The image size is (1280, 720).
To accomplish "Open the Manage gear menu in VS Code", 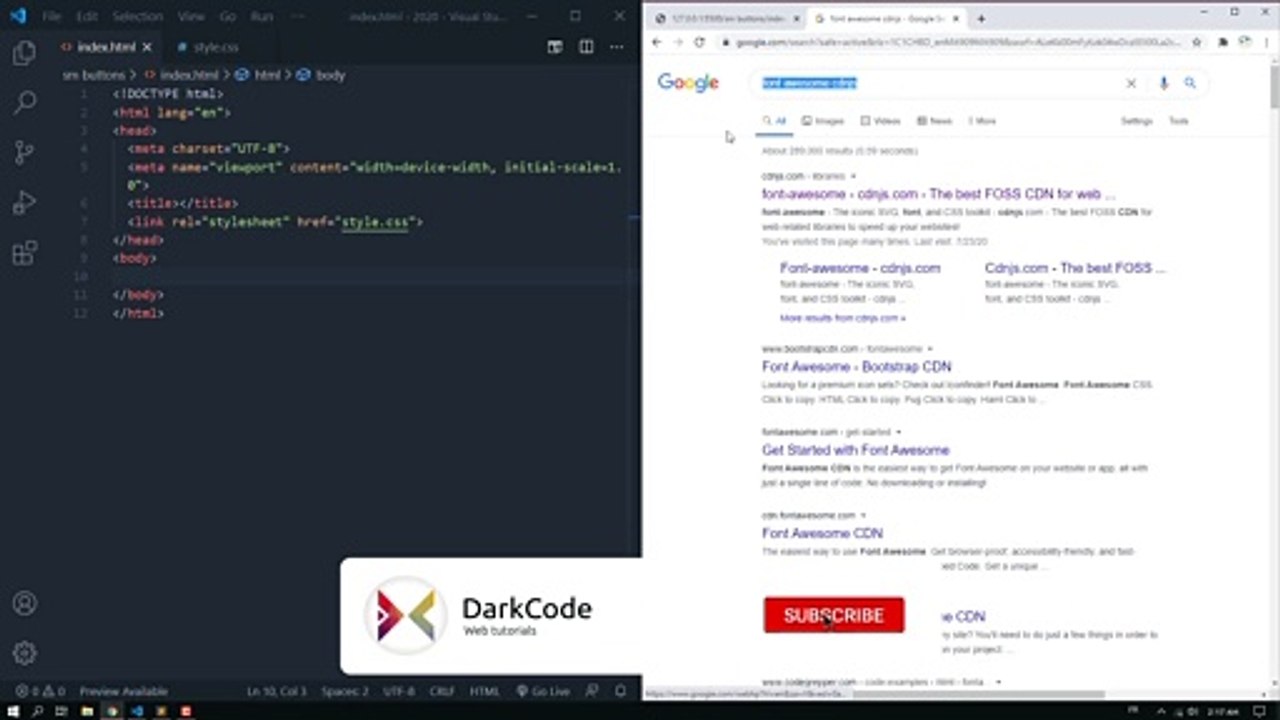I will (24, 653).
